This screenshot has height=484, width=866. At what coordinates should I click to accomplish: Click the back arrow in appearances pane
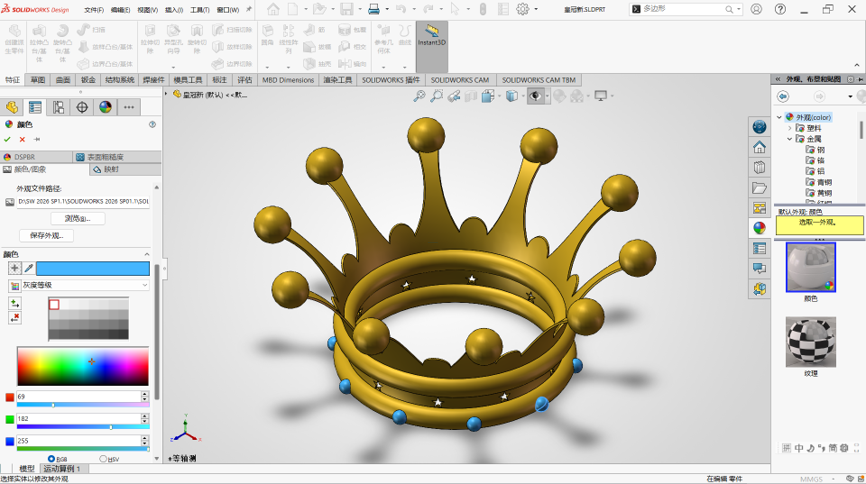[x=783, y=96]
